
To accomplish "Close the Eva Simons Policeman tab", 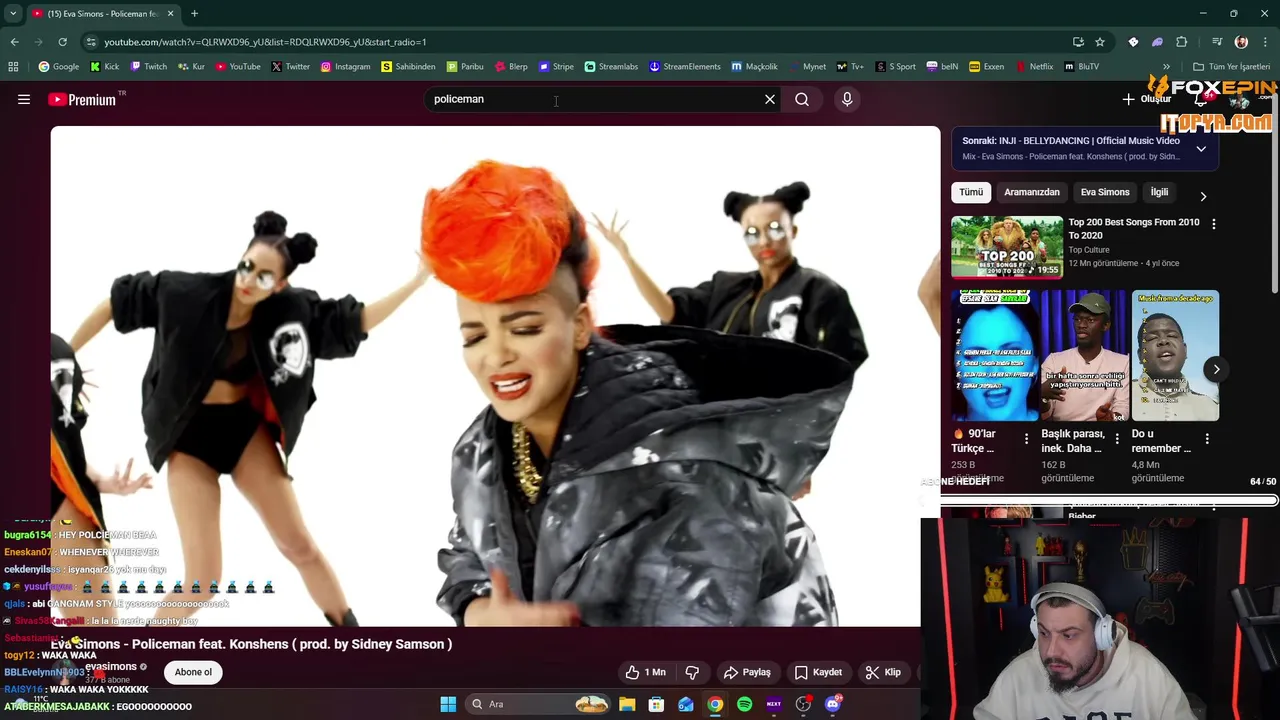I will pyautogui.click(x=170, y=14).
